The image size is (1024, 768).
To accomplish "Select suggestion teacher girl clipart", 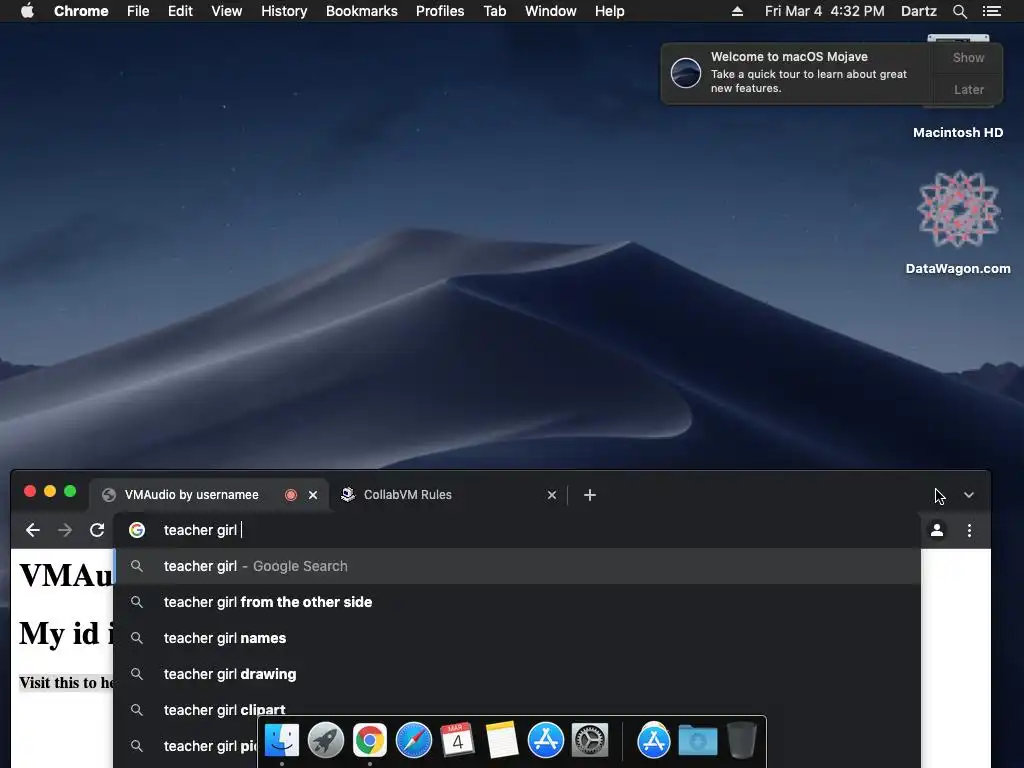I will [x=517, y=709].
